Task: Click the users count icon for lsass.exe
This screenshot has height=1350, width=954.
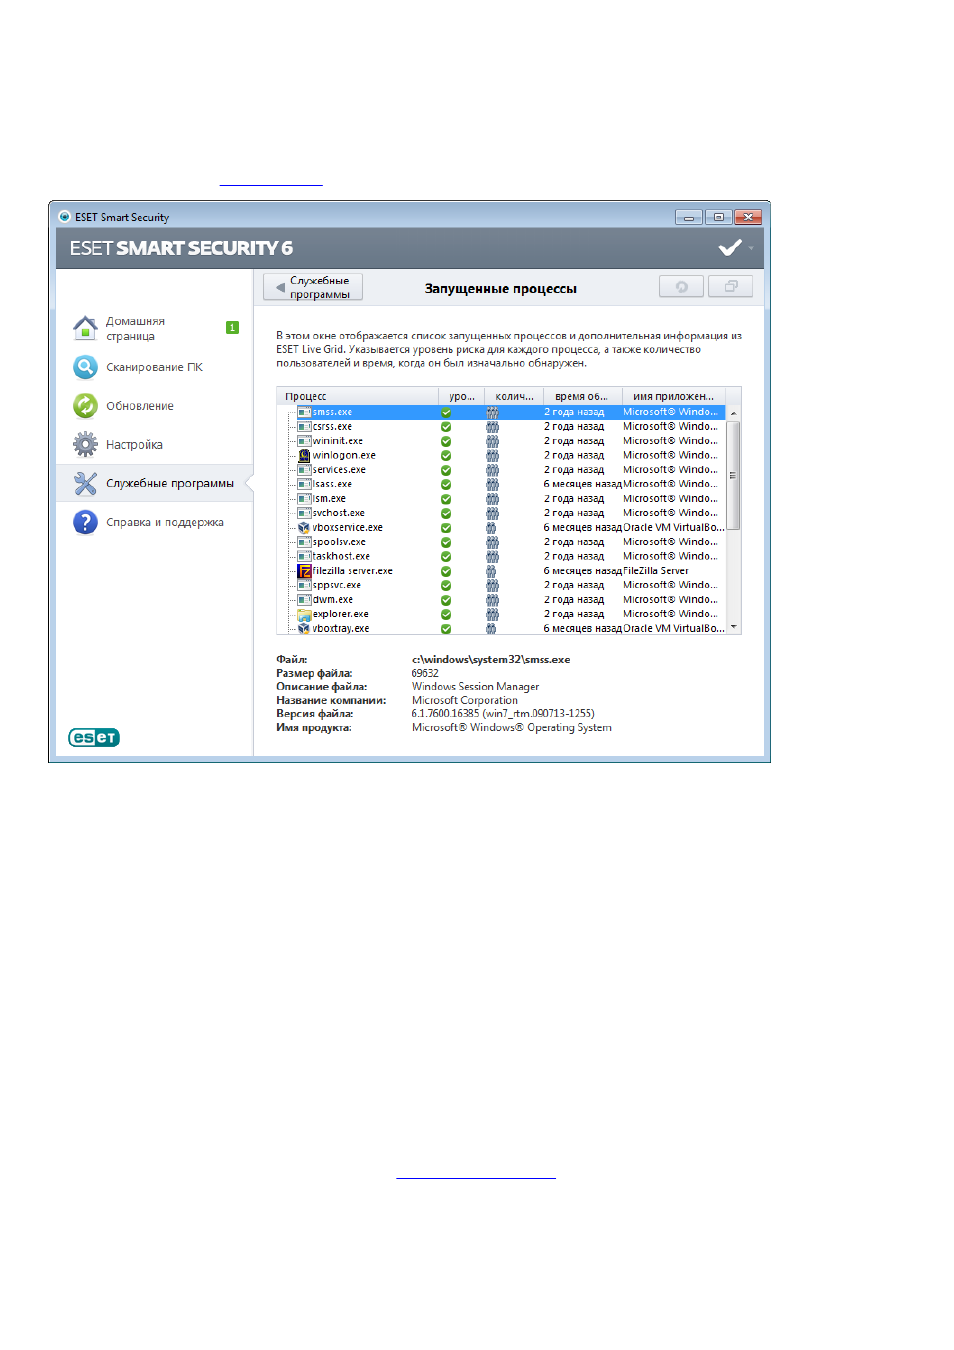Action: coord(492,484)
